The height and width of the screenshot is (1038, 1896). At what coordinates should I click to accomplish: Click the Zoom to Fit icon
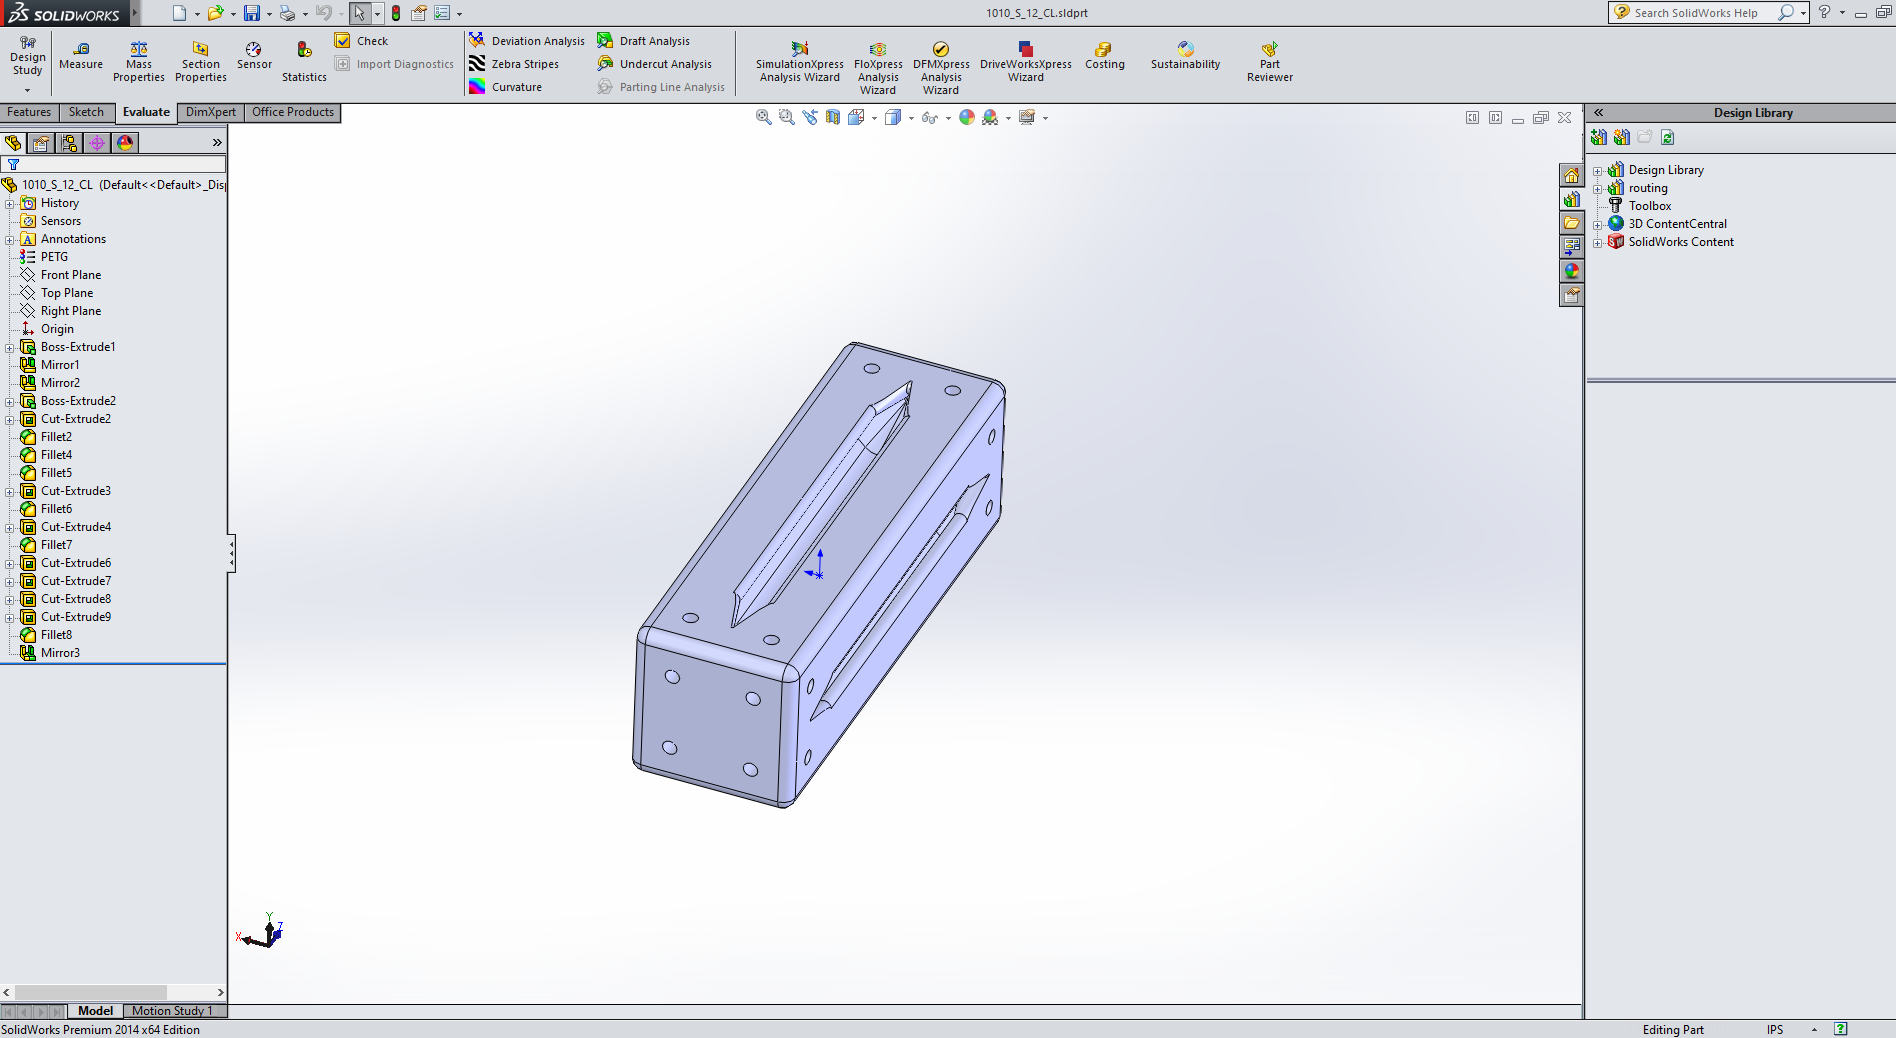(x=764, y=117)
